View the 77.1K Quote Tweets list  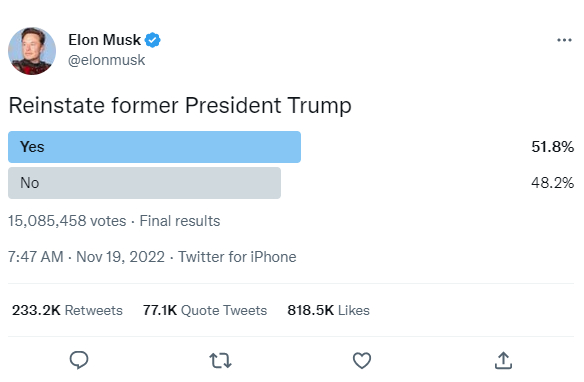tap(205, 310)
